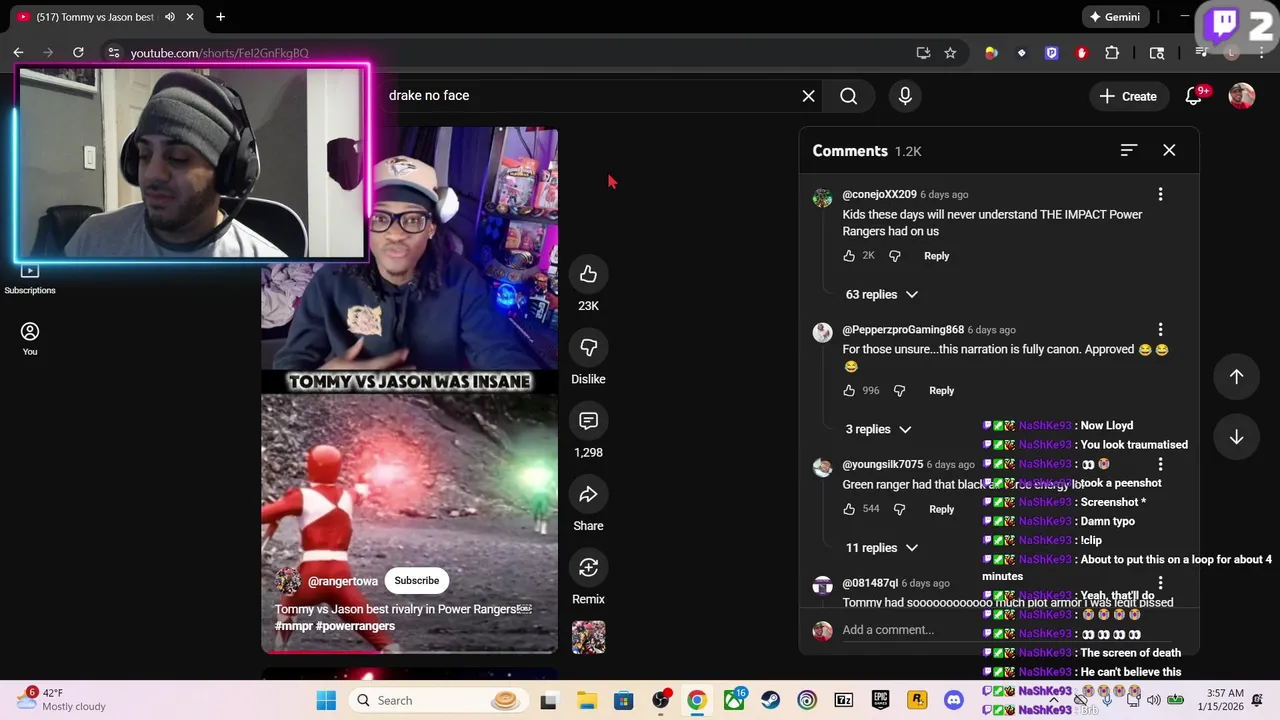The image size is (1280, 720).
Task: Open File Explorer from taskbar
Action: [x=586, y=700]
